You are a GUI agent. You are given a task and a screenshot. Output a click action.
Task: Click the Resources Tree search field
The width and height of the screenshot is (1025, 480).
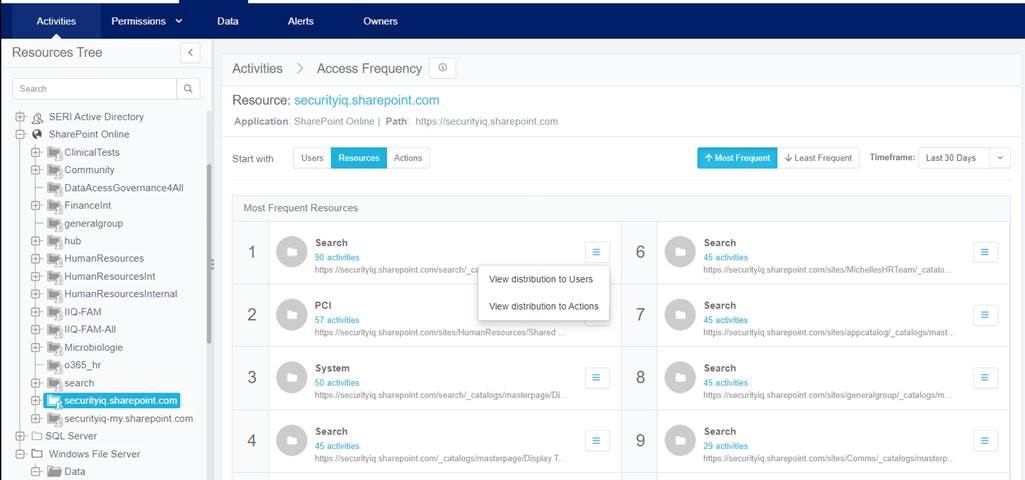[95, 89]
